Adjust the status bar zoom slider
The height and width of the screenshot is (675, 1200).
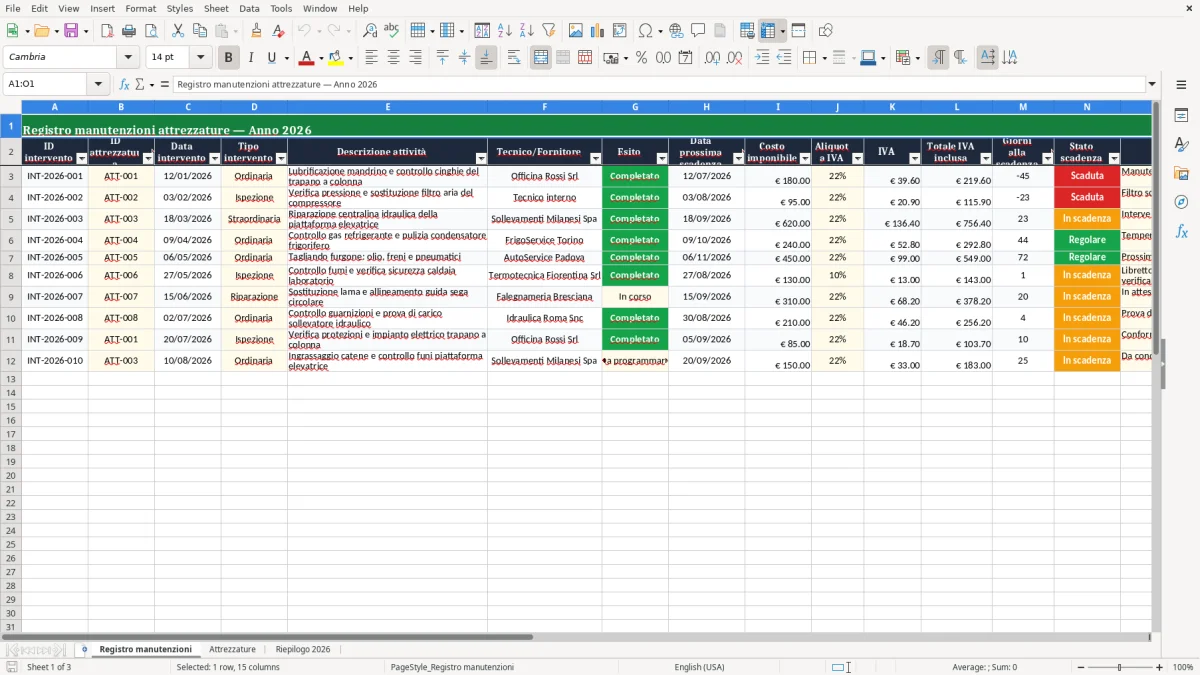click(x=1119, y=667)
